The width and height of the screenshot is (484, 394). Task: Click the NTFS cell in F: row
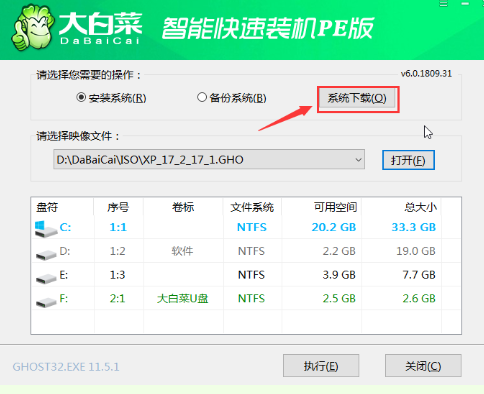pos(251,298)
